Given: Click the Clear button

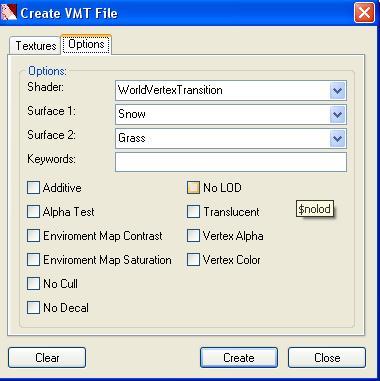Looking at the screenshot, I should coord(47,358).
